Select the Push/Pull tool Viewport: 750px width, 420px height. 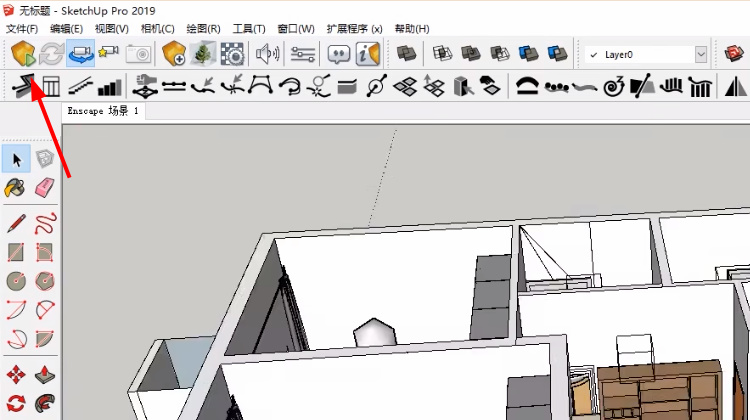point(45,375)
